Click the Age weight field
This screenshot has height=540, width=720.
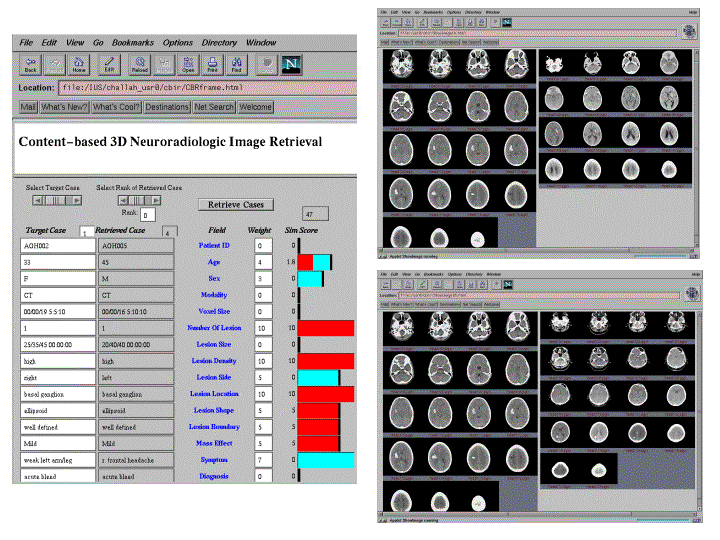coord(262,262)
